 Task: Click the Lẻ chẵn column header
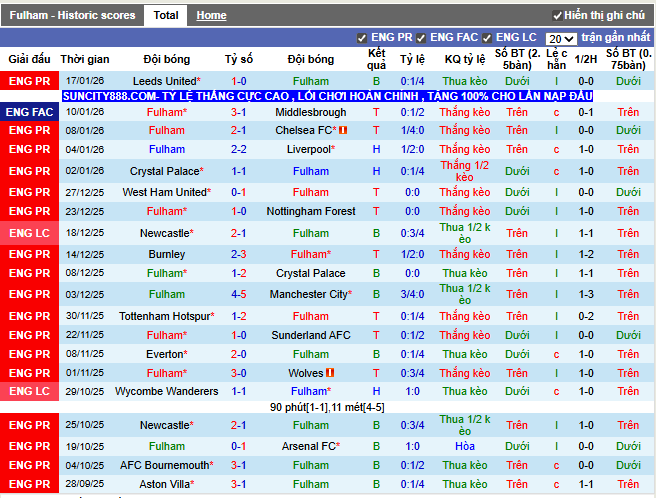556,59
